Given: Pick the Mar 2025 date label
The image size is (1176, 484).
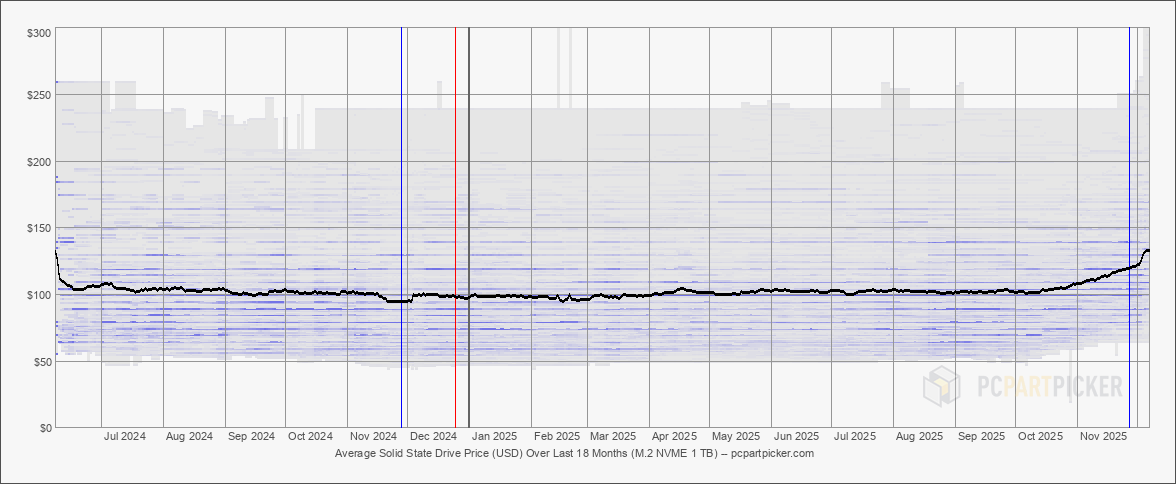Looking at the screenshot, I should click(x=612, y=437).
